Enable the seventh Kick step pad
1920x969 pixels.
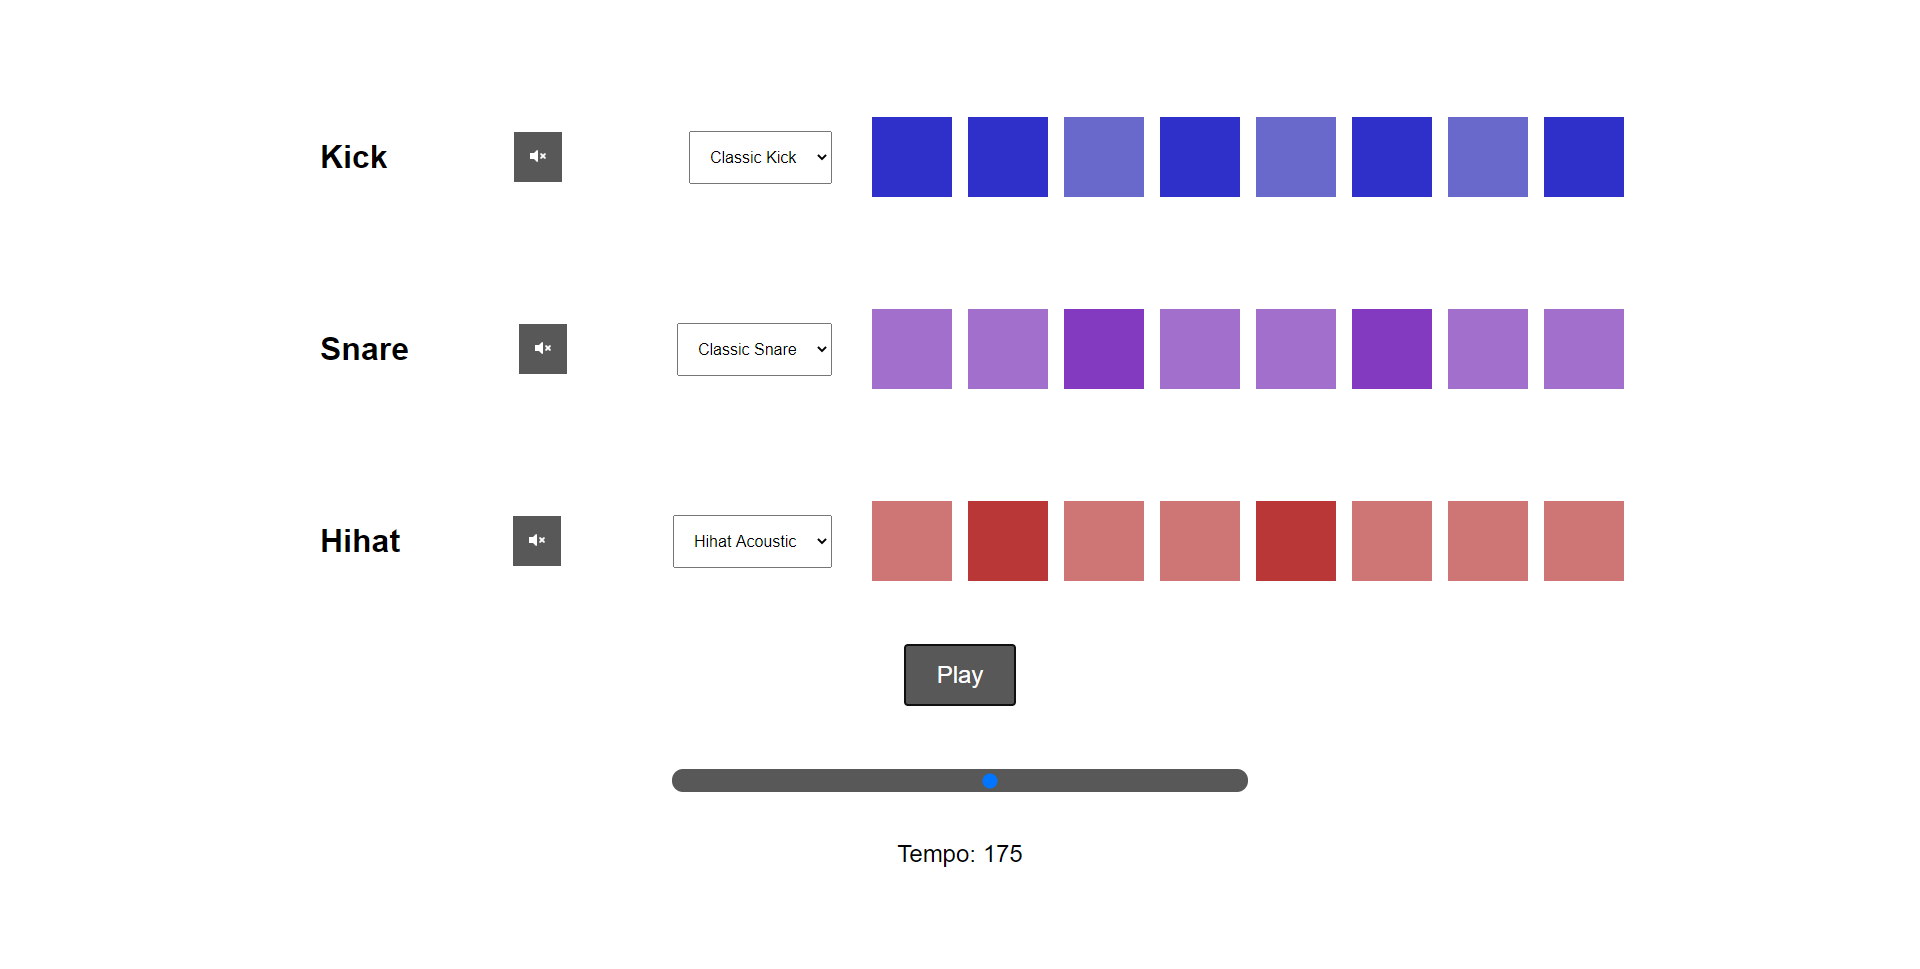(1488, 157)
